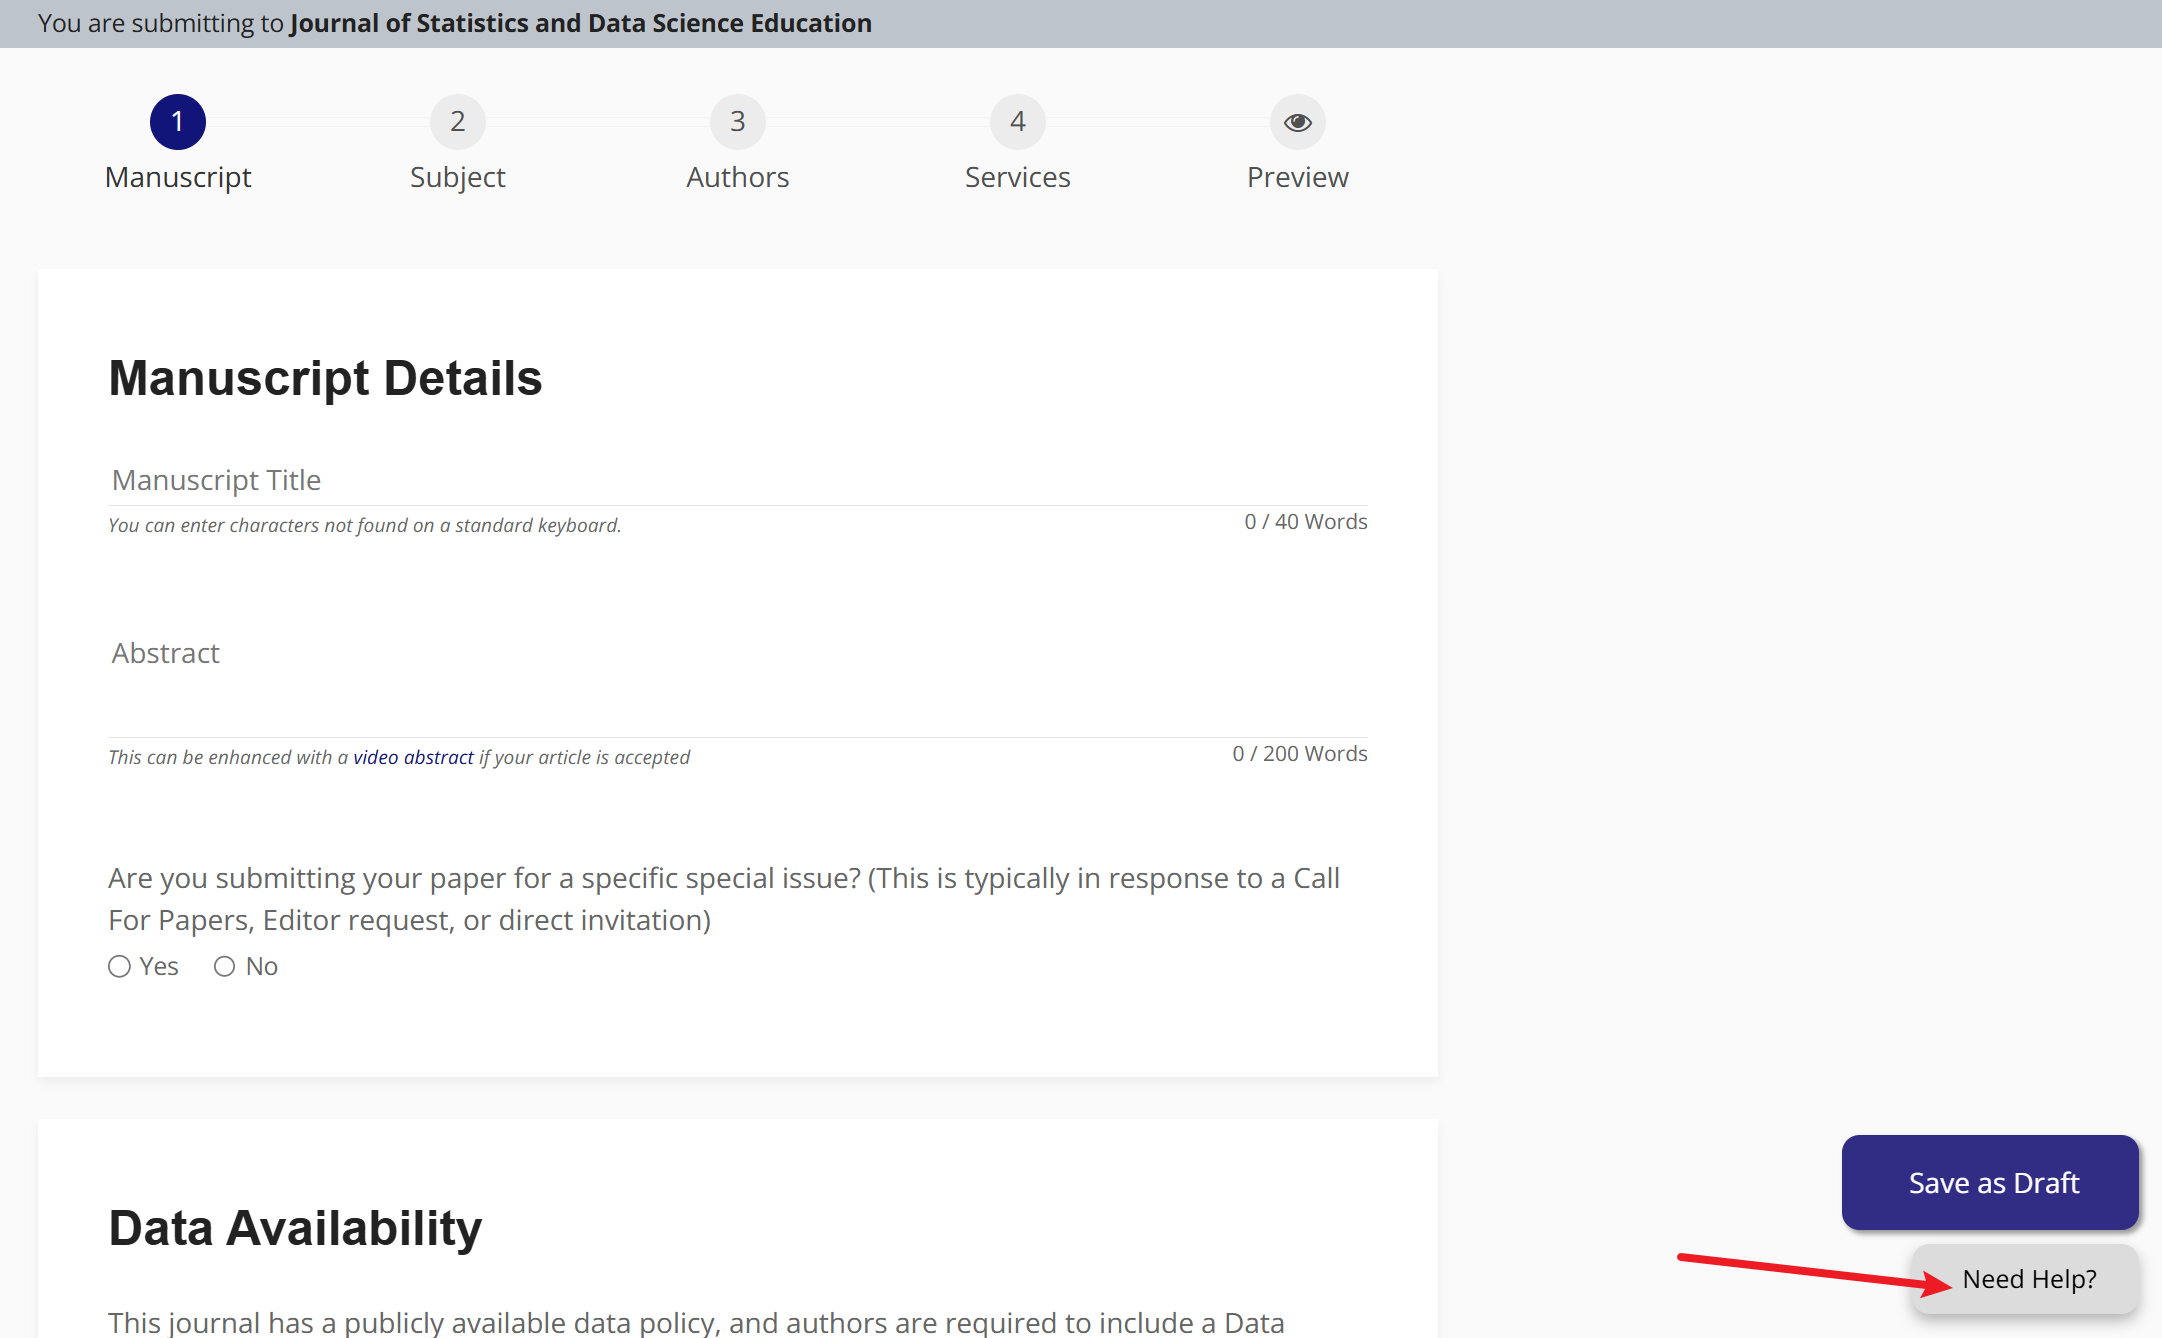
Task: Open the Authors step label
Action: pos(738,177)
